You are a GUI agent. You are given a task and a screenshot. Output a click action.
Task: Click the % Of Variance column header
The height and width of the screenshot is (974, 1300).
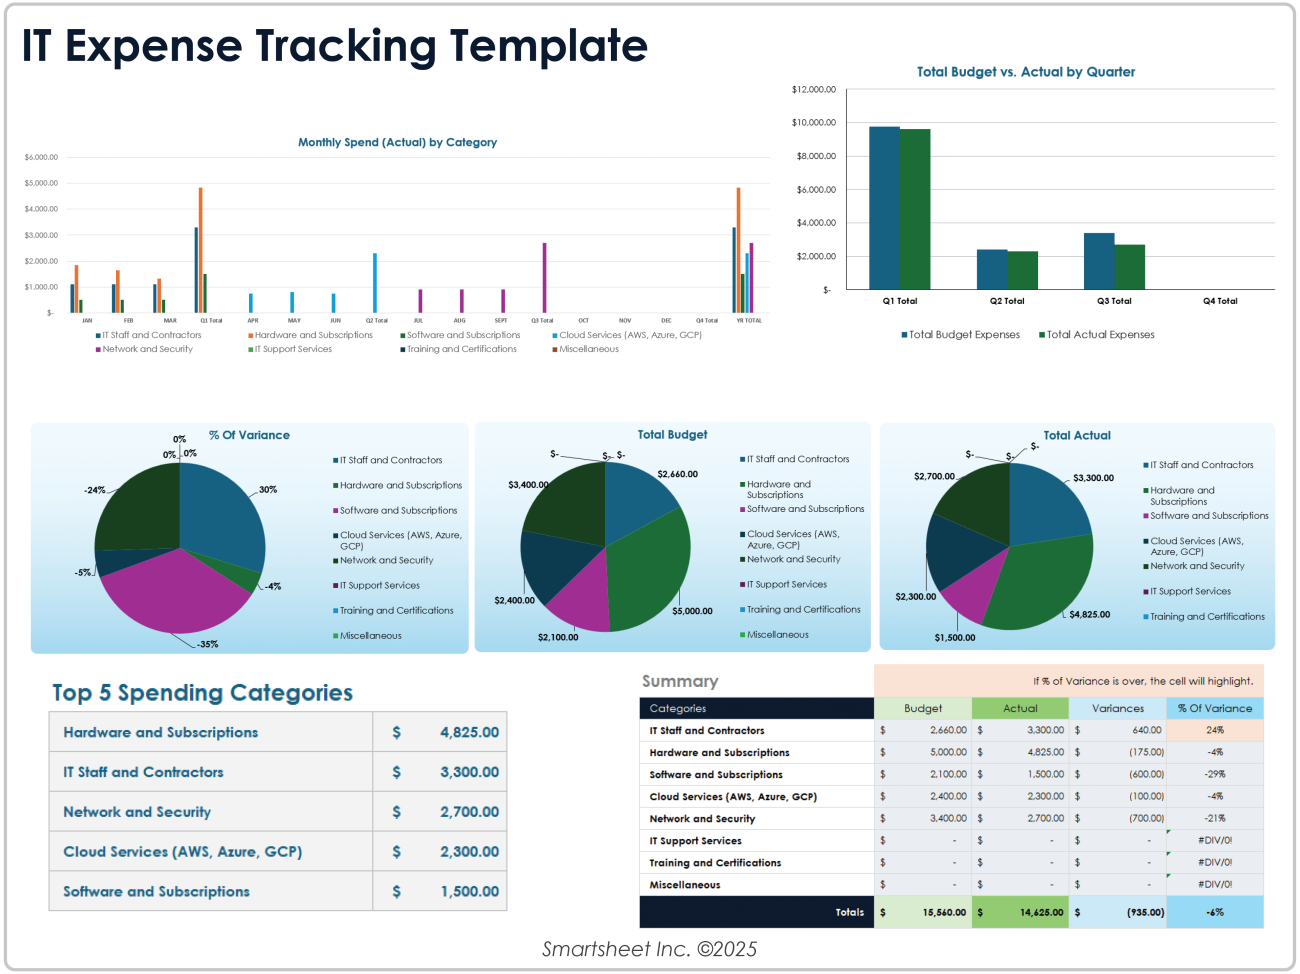tap(1212, 708)
